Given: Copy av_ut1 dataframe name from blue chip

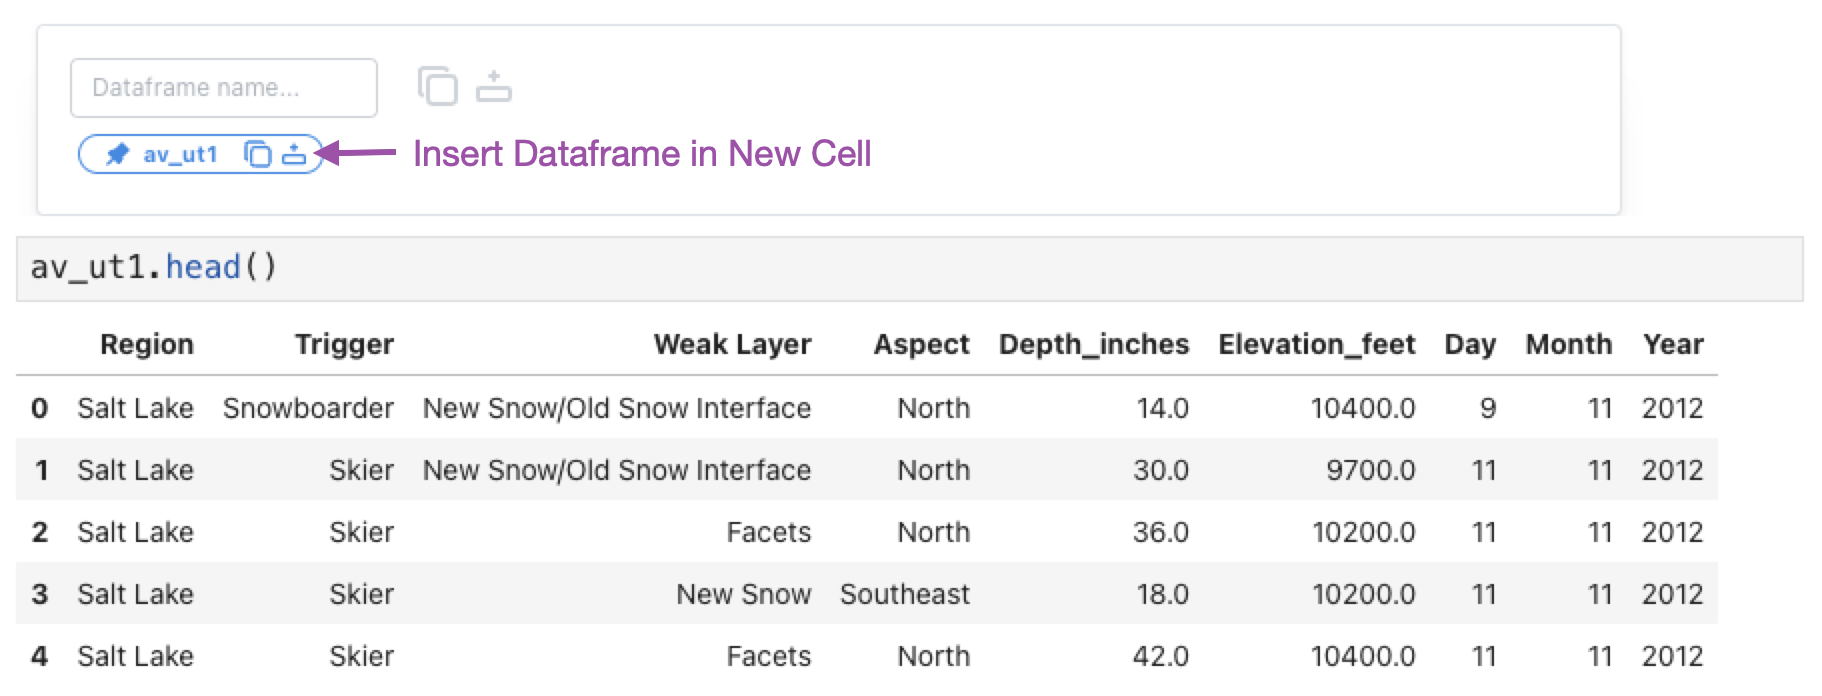Looking at the screenshot, I should (x=258, y=154).
